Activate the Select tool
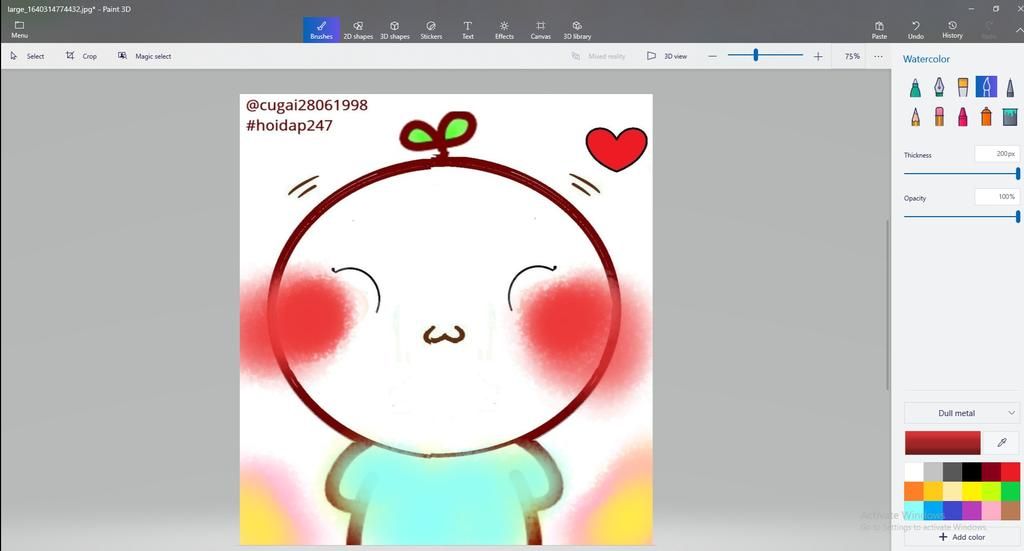The height and width of the screenshot is (551, 1024). coord(27,56)
